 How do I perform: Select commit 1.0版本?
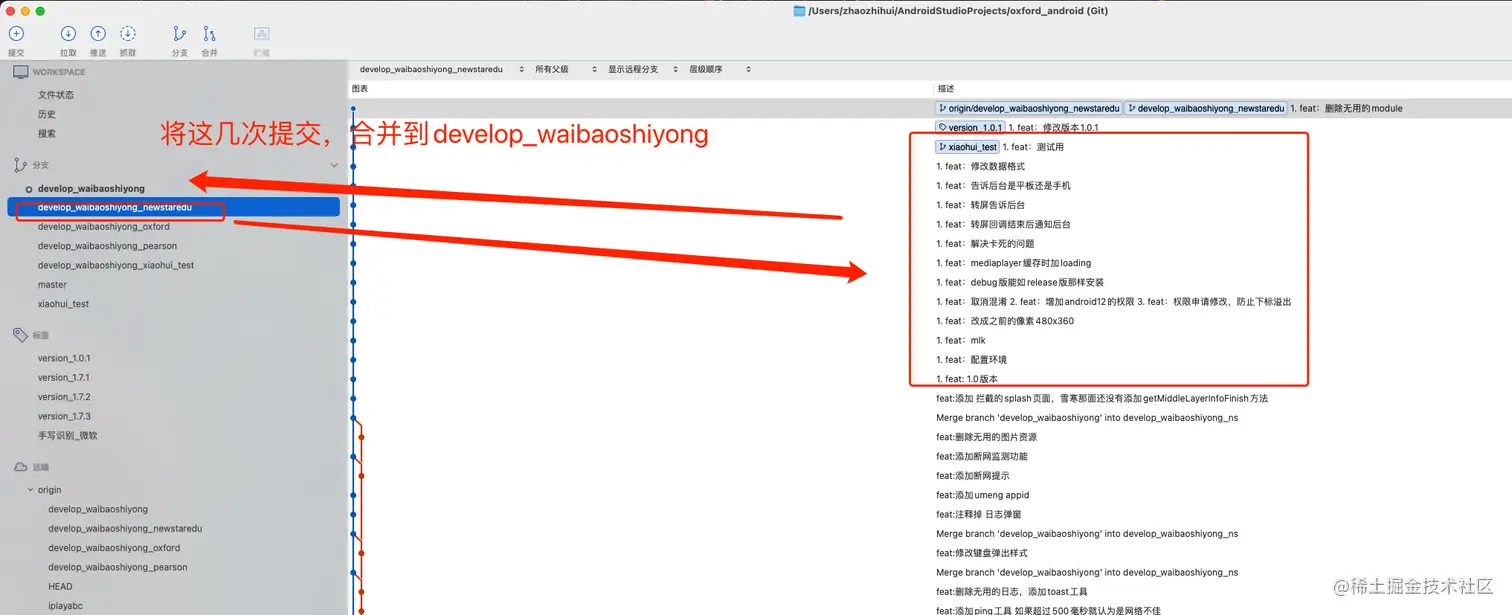tap(966, 379)
